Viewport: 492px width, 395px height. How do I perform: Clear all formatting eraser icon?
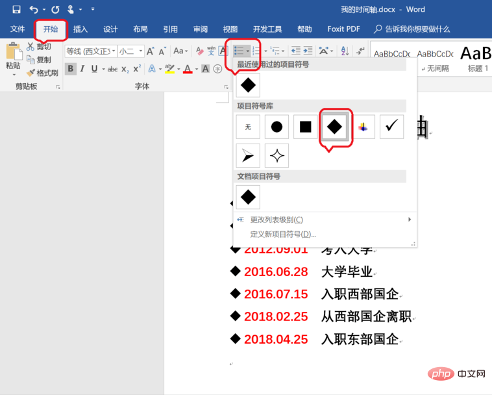(x=200, y=51)
